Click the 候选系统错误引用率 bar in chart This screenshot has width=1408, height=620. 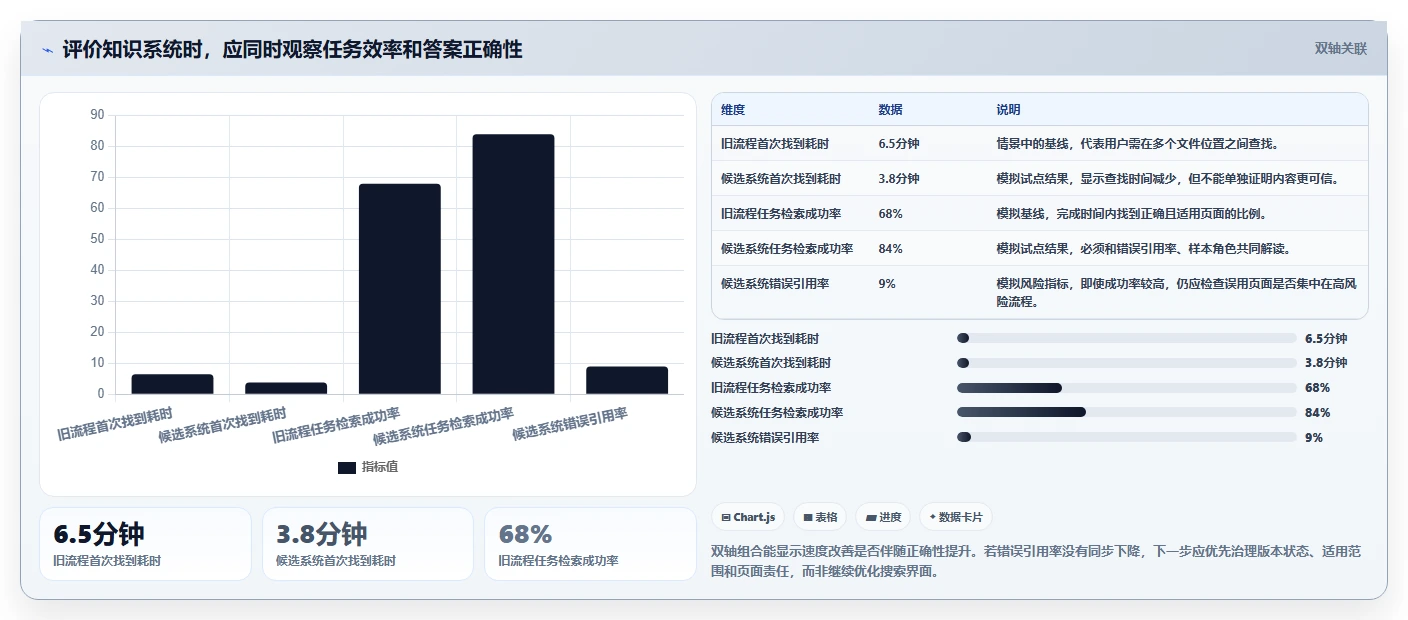(627, 380)
